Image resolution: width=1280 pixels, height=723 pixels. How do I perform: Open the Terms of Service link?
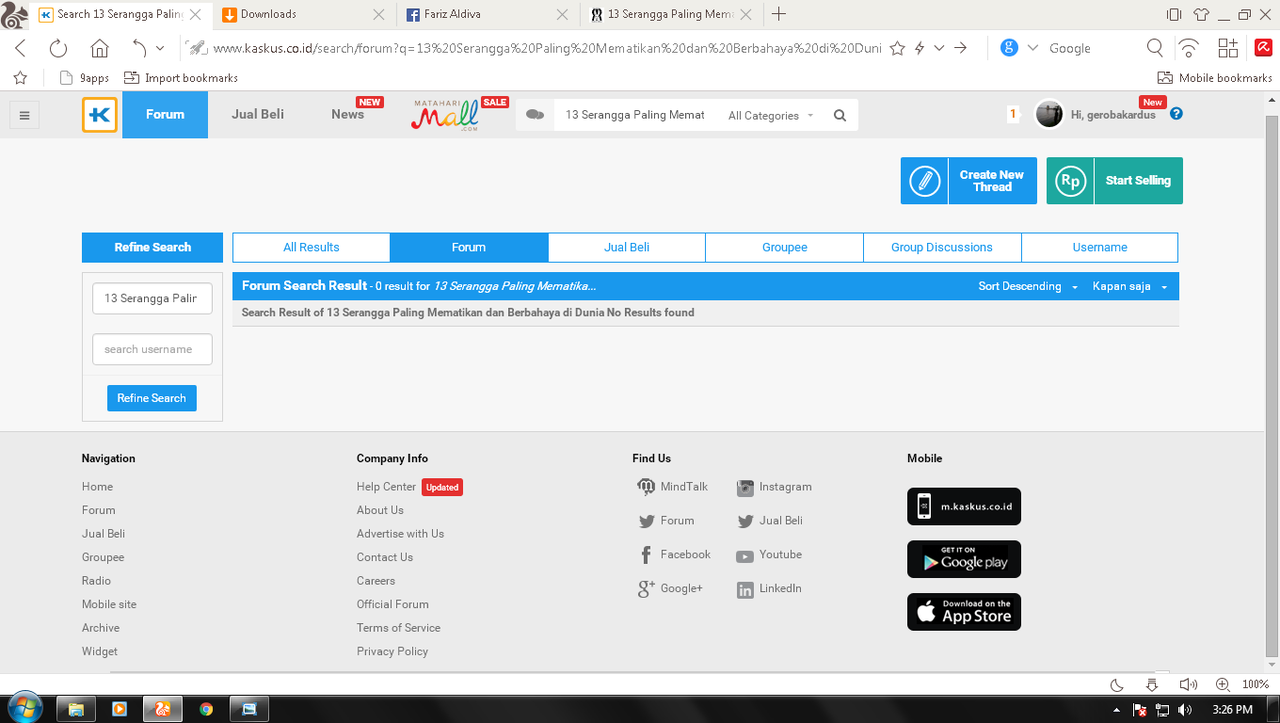(x=398, y=628)
